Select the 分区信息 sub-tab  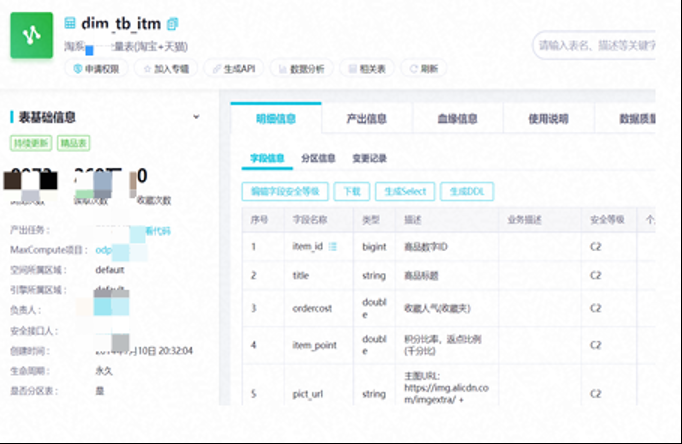318,158
